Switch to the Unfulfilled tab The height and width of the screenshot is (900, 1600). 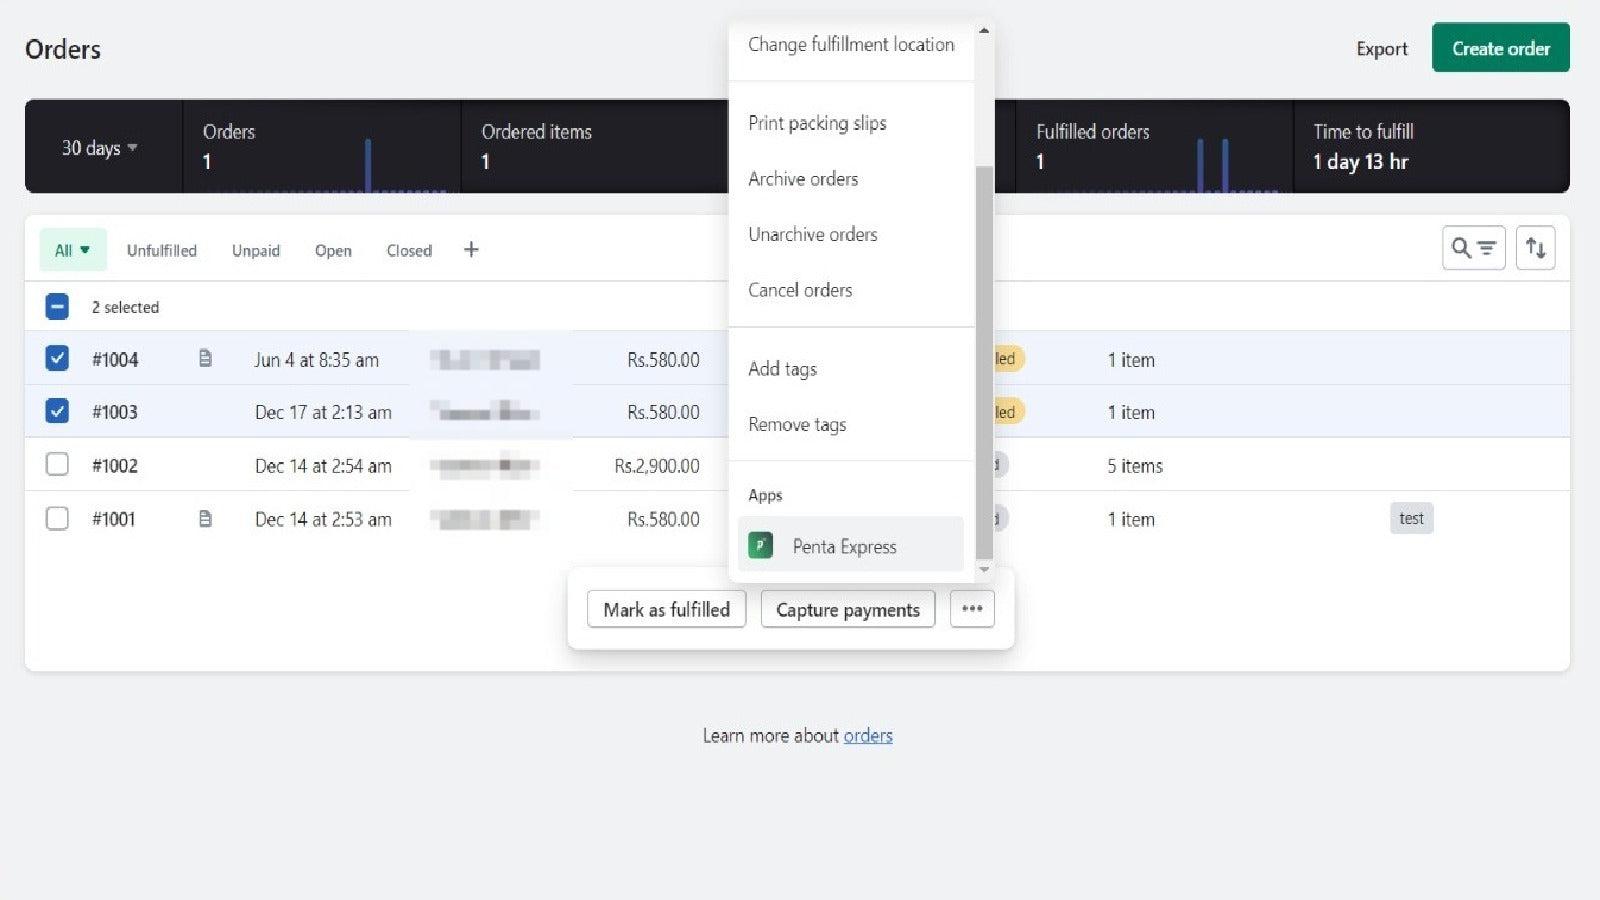[161, 250]
